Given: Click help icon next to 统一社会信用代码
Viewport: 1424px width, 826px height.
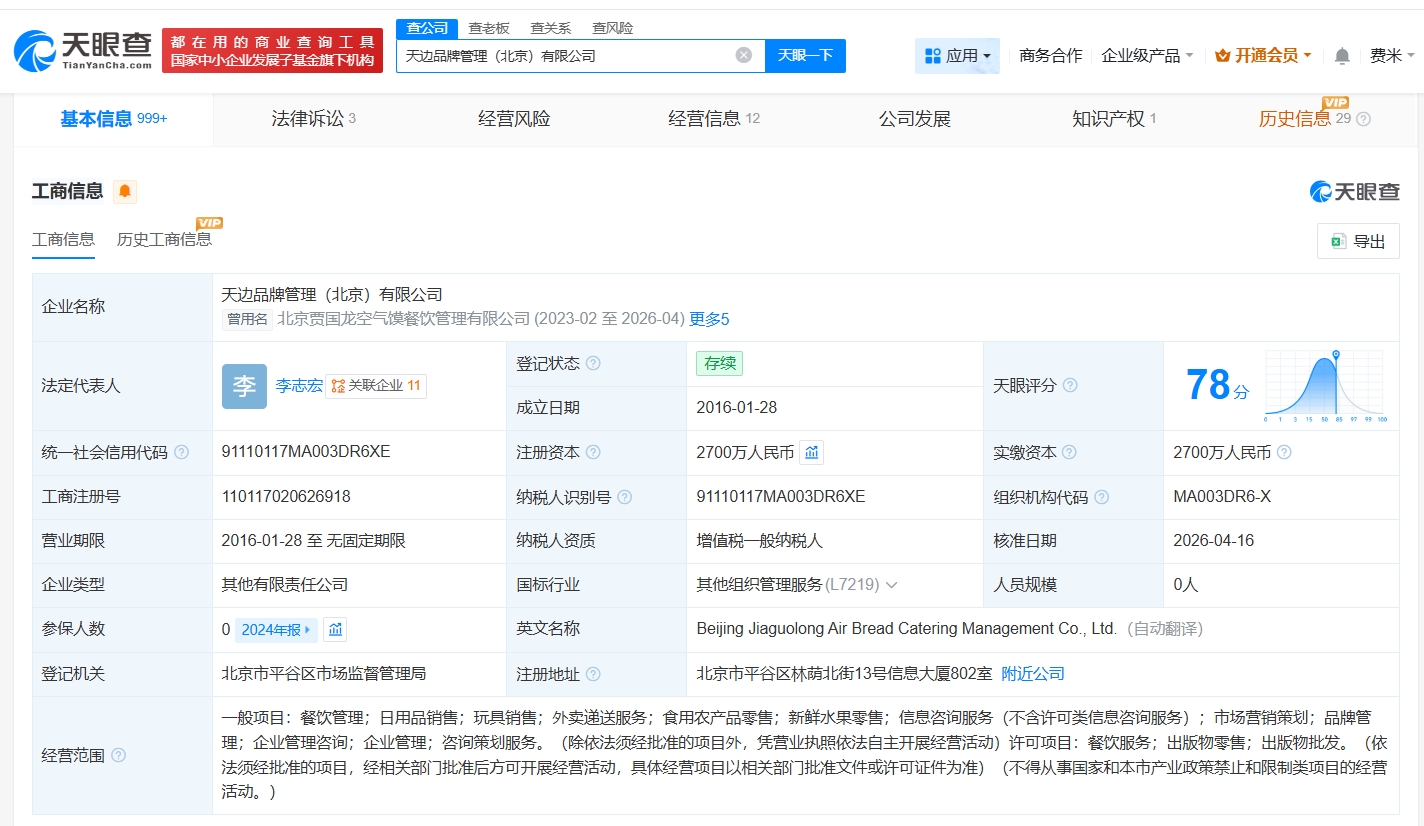Looking at the screenshot, I should coord(181,453).
